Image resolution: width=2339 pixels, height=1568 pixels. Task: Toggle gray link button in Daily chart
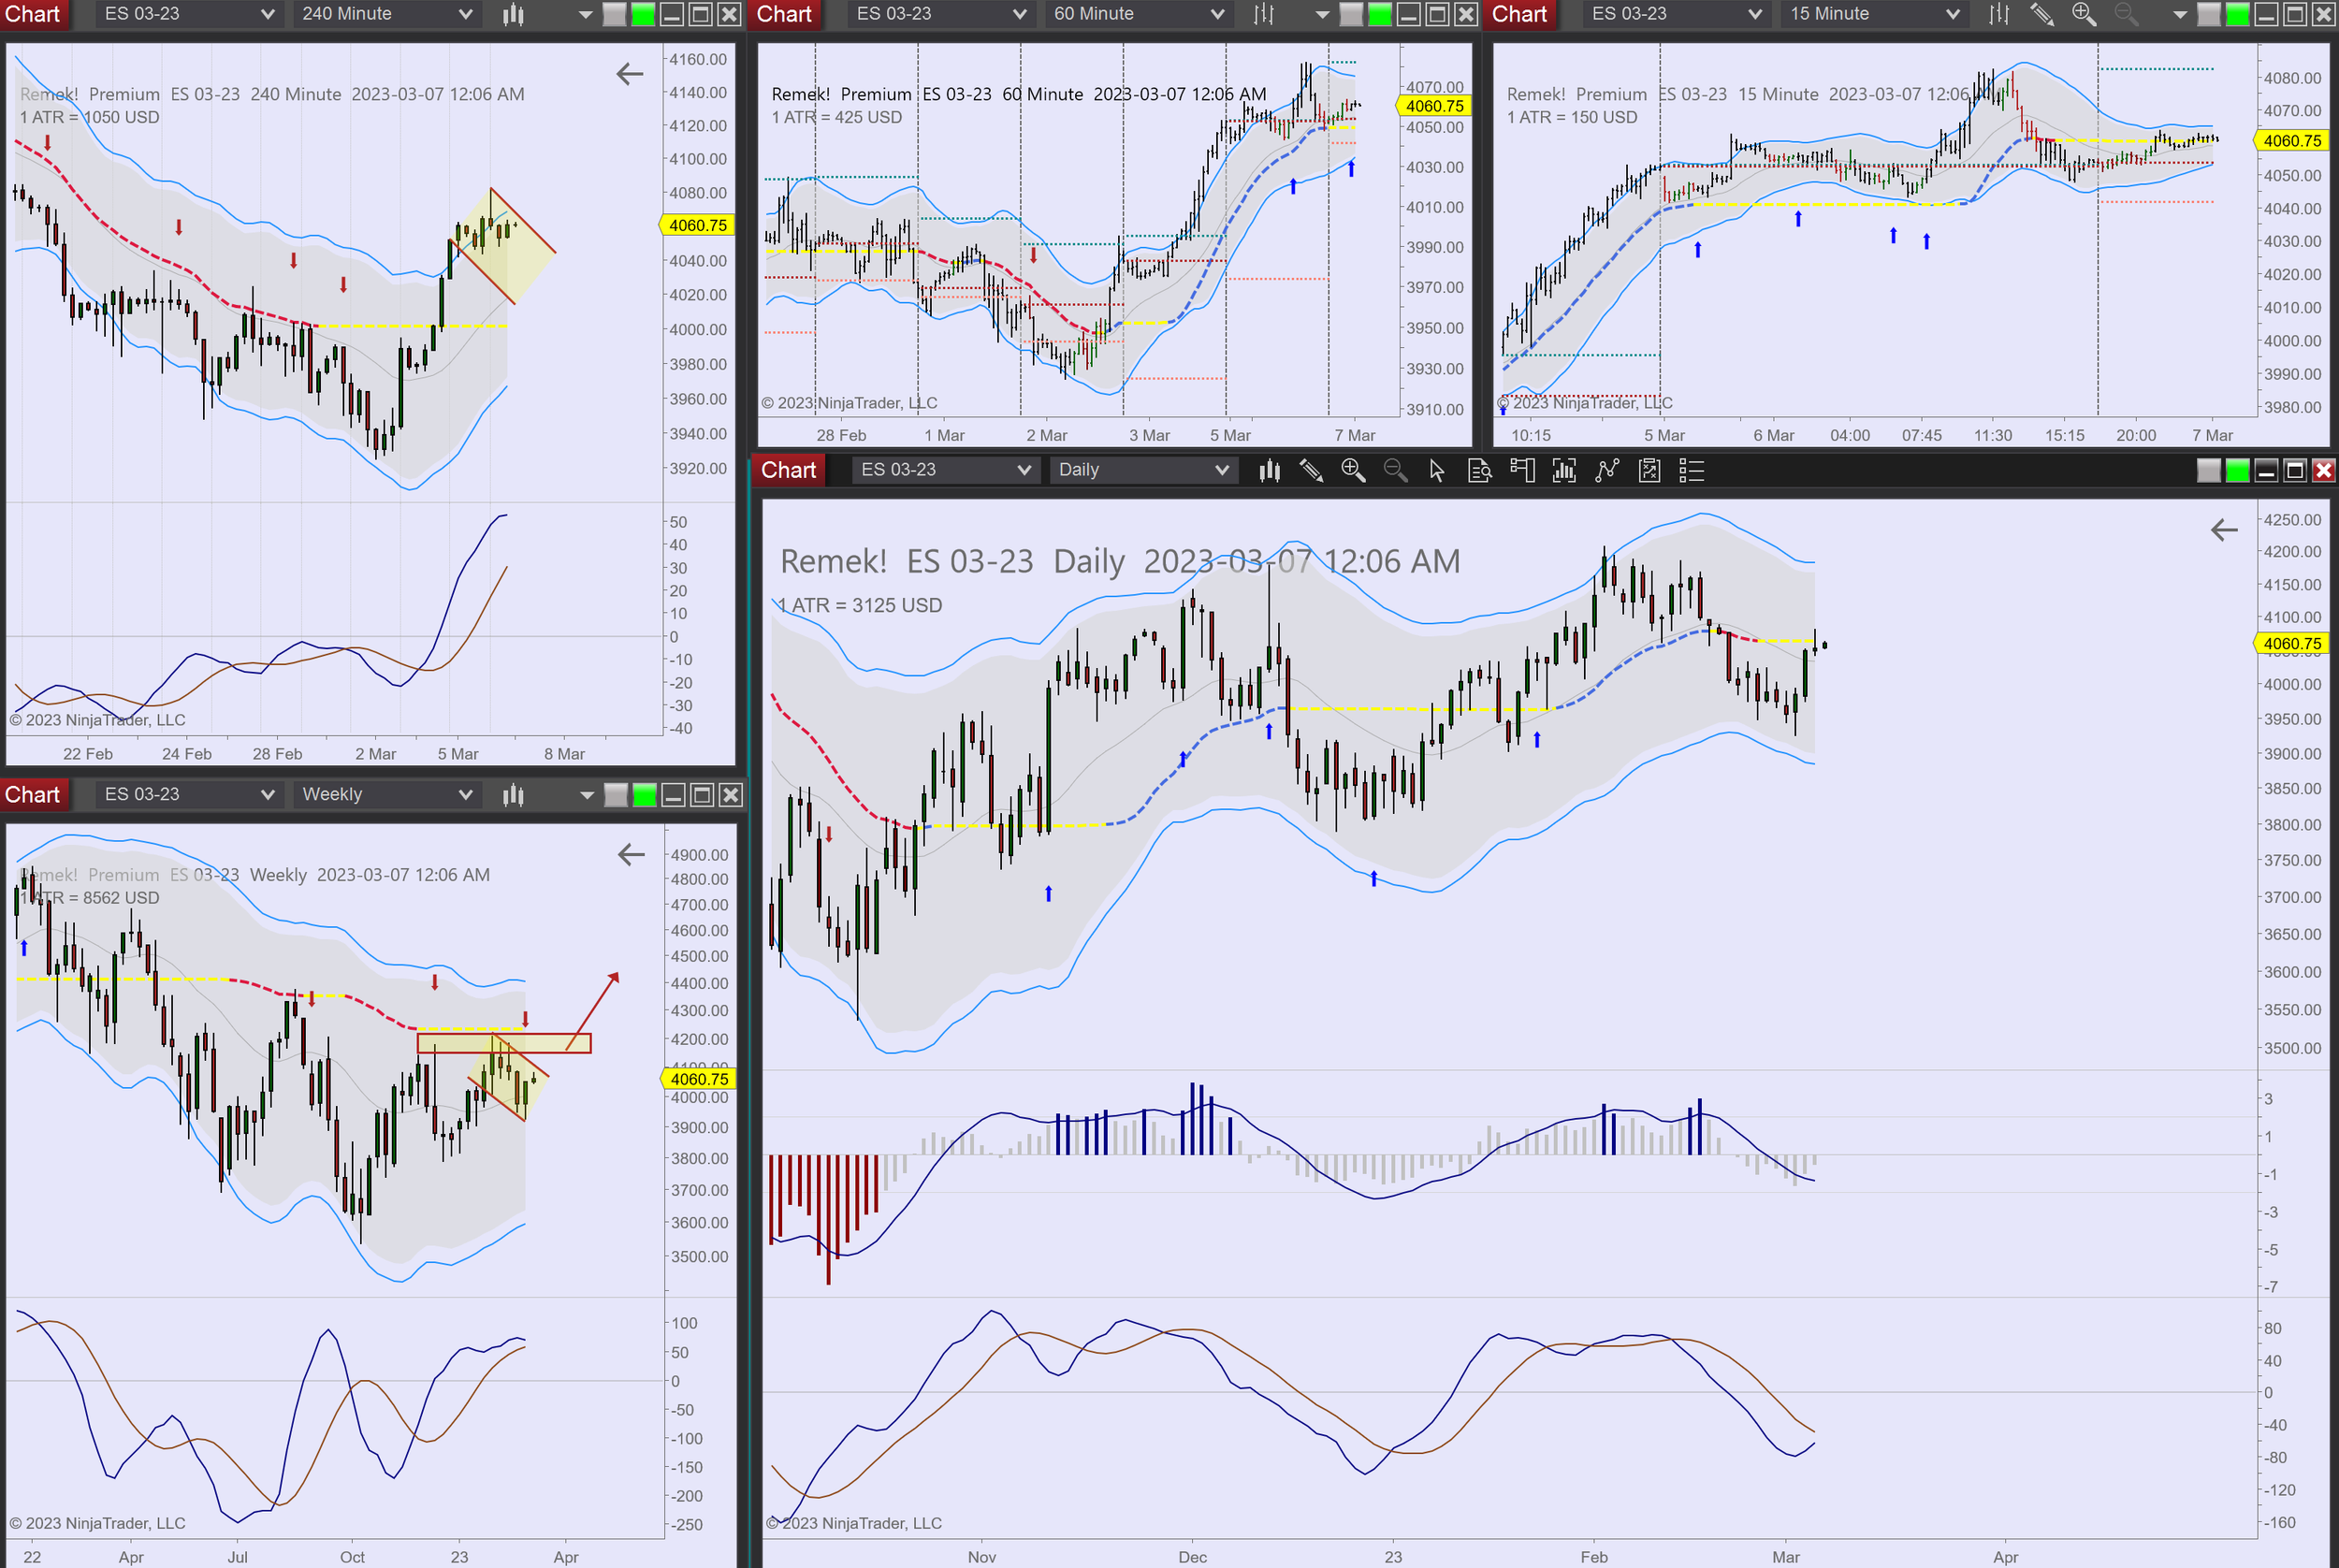coord(2208,470)
